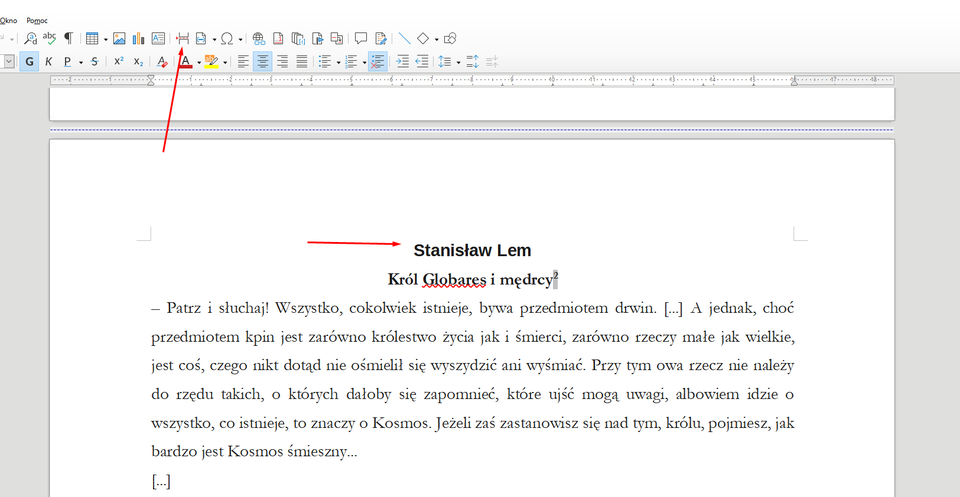Open the font color dropdown arrow
960x497 pixels.
199,62
